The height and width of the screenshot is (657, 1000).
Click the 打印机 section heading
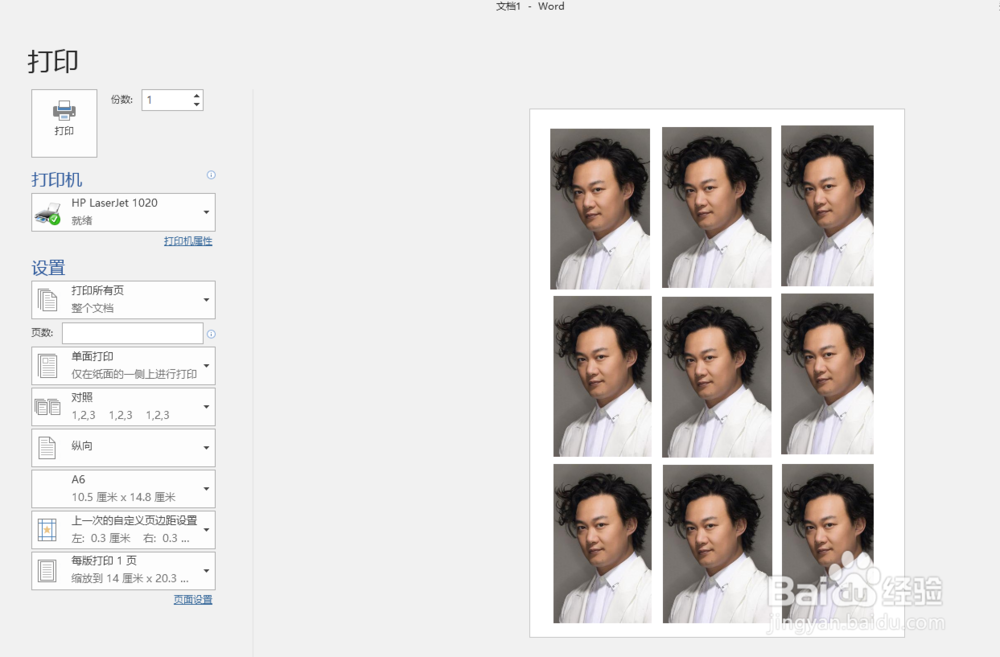(57, 180)
